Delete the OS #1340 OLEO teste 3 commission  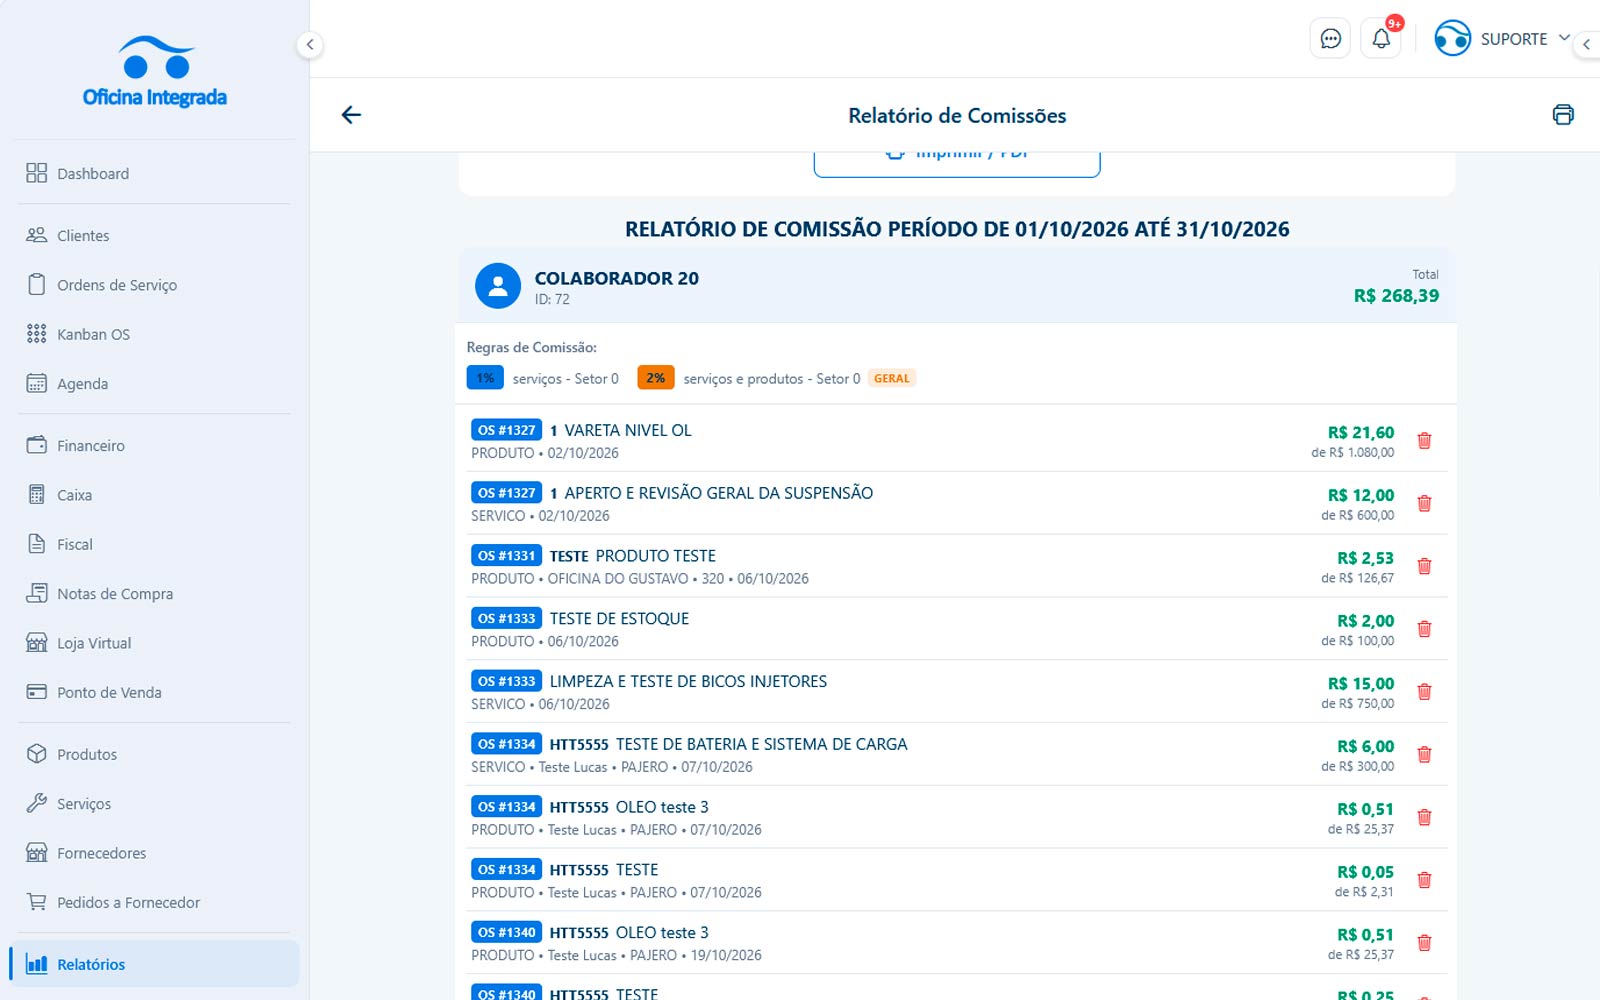(1425, 943)
